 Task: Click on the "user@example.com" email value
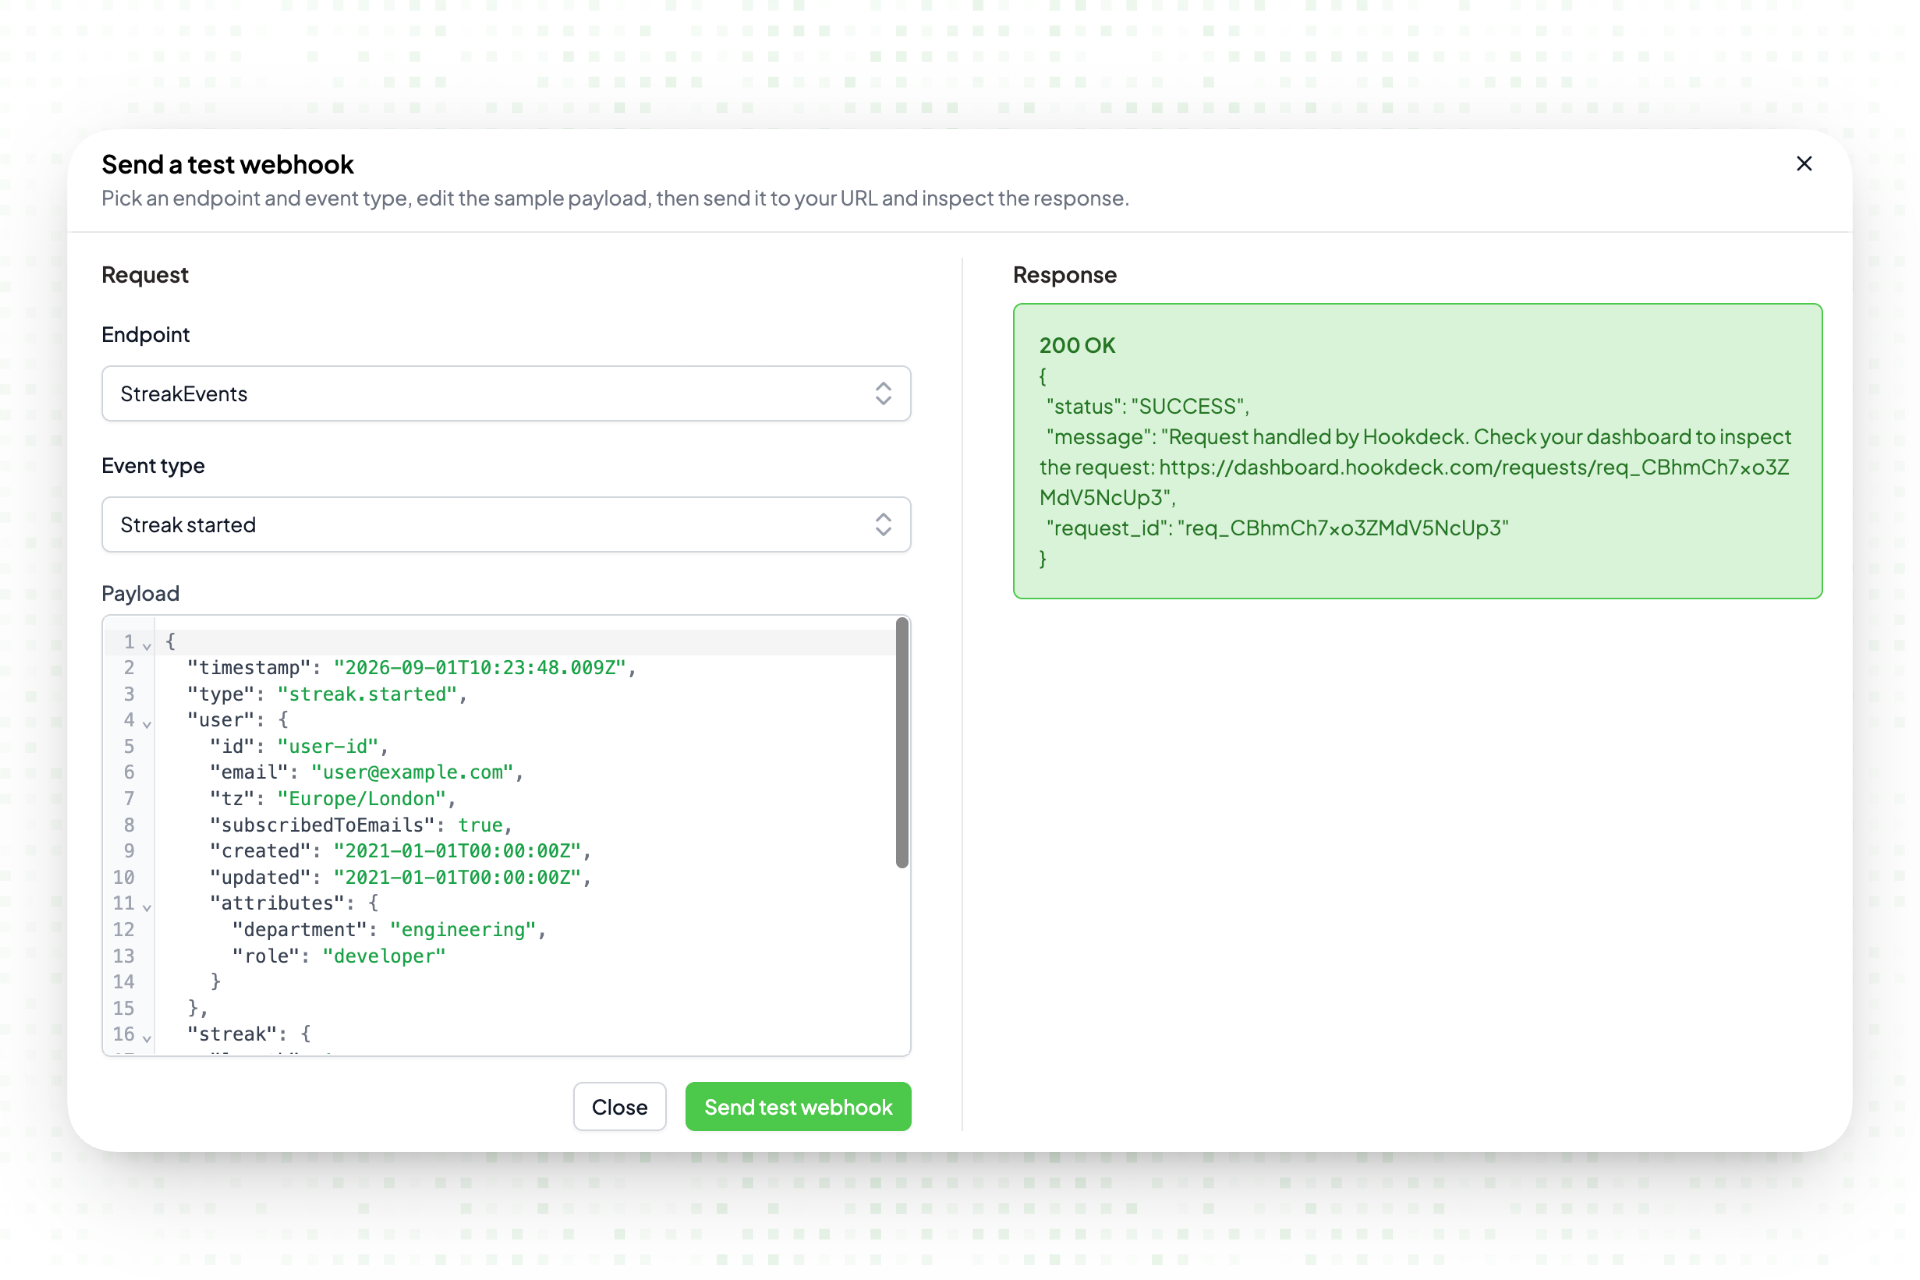click(x=412, y=772)
